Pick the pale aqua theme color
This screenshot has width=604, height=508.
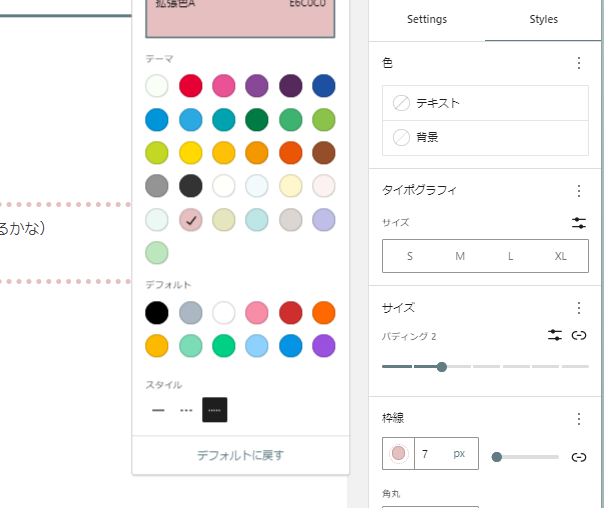click(257, 220)
